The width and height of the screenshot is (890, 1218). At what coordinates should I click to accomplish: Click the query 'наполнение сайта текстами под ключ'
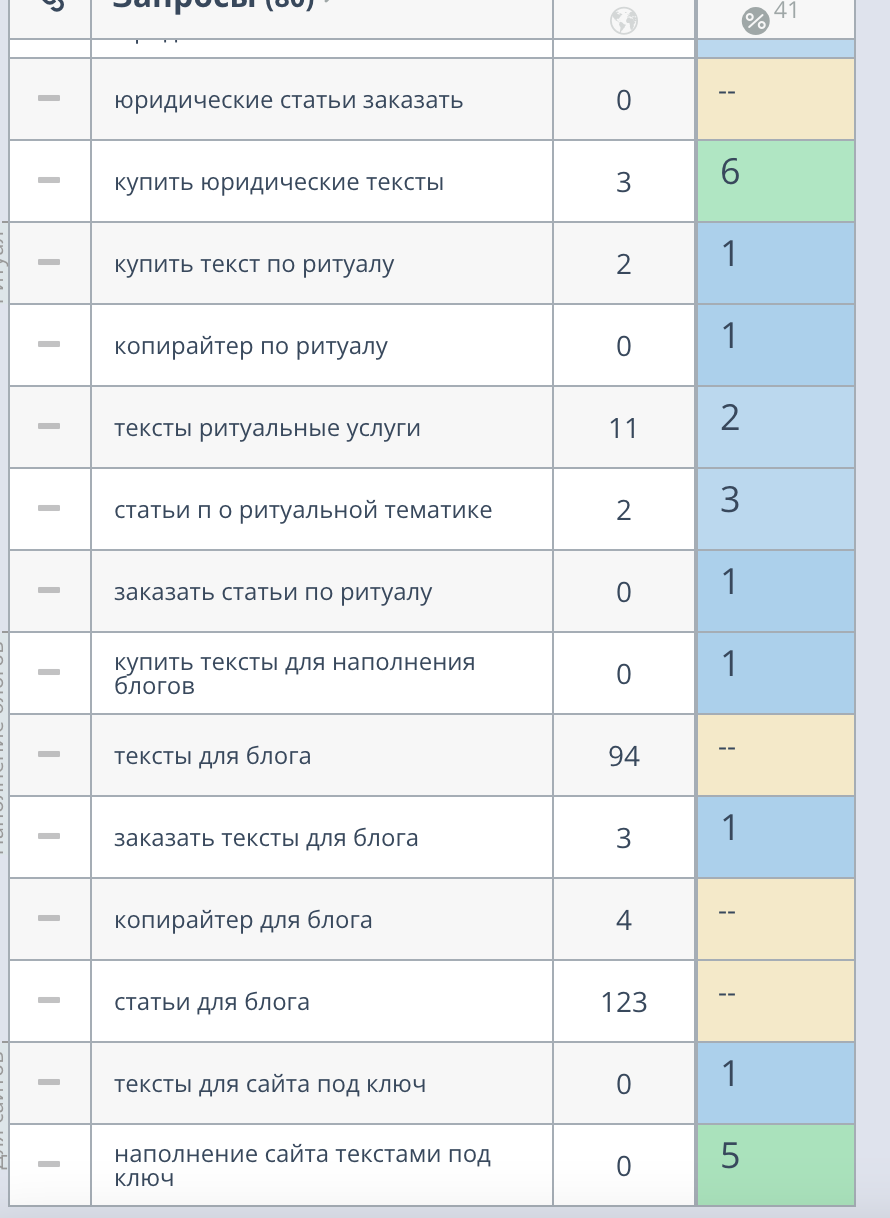pos(302,1165)
